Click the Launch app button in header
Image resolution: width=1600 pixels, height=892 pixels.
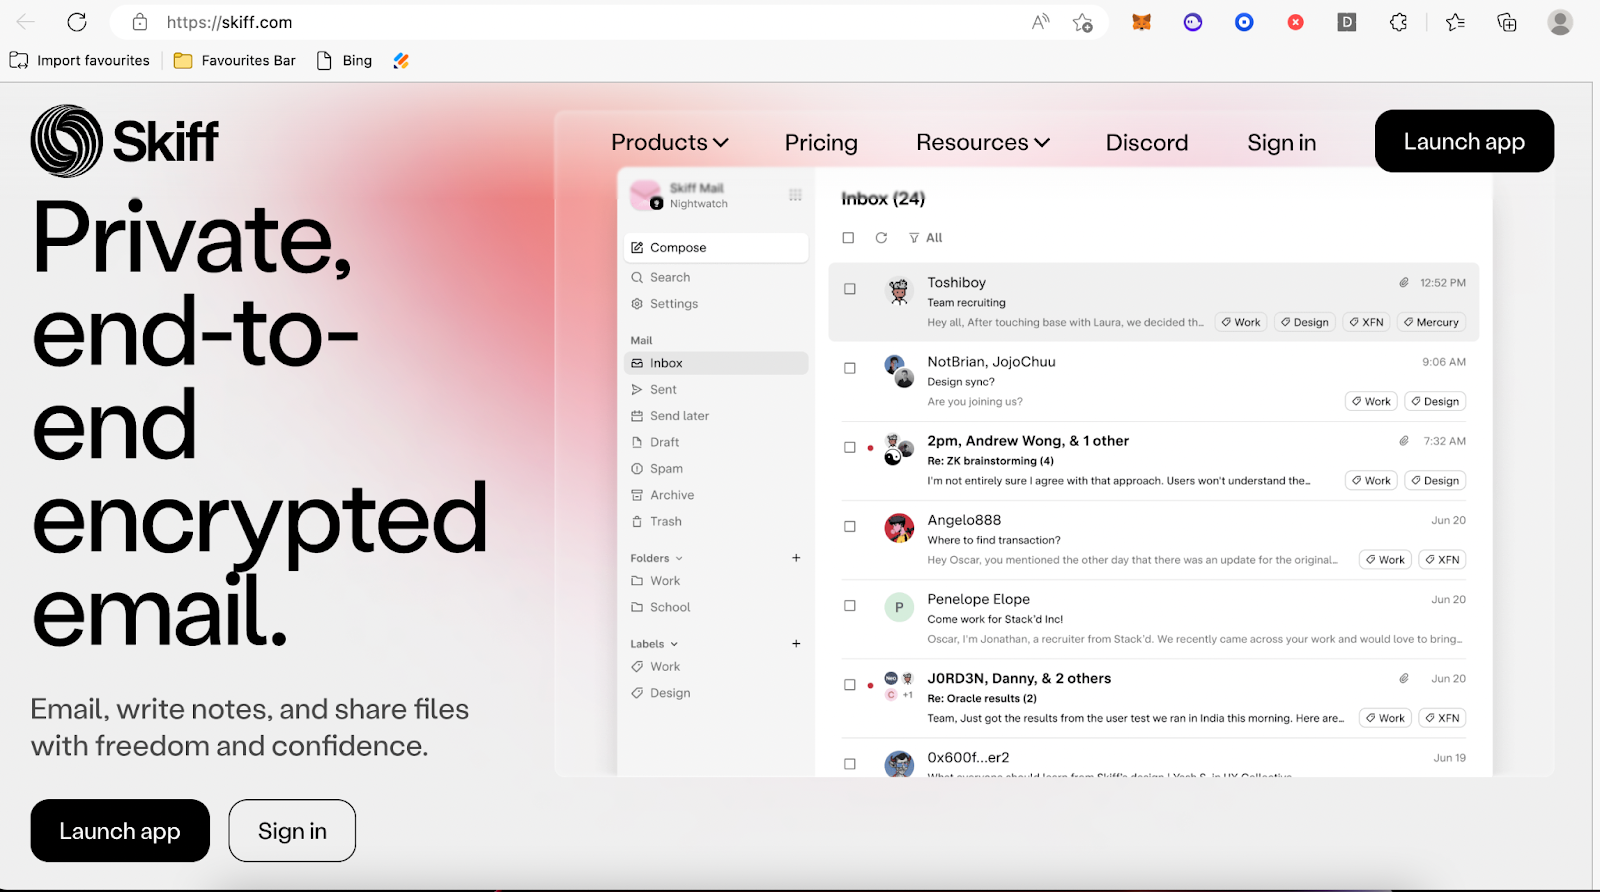[1464, 141]
